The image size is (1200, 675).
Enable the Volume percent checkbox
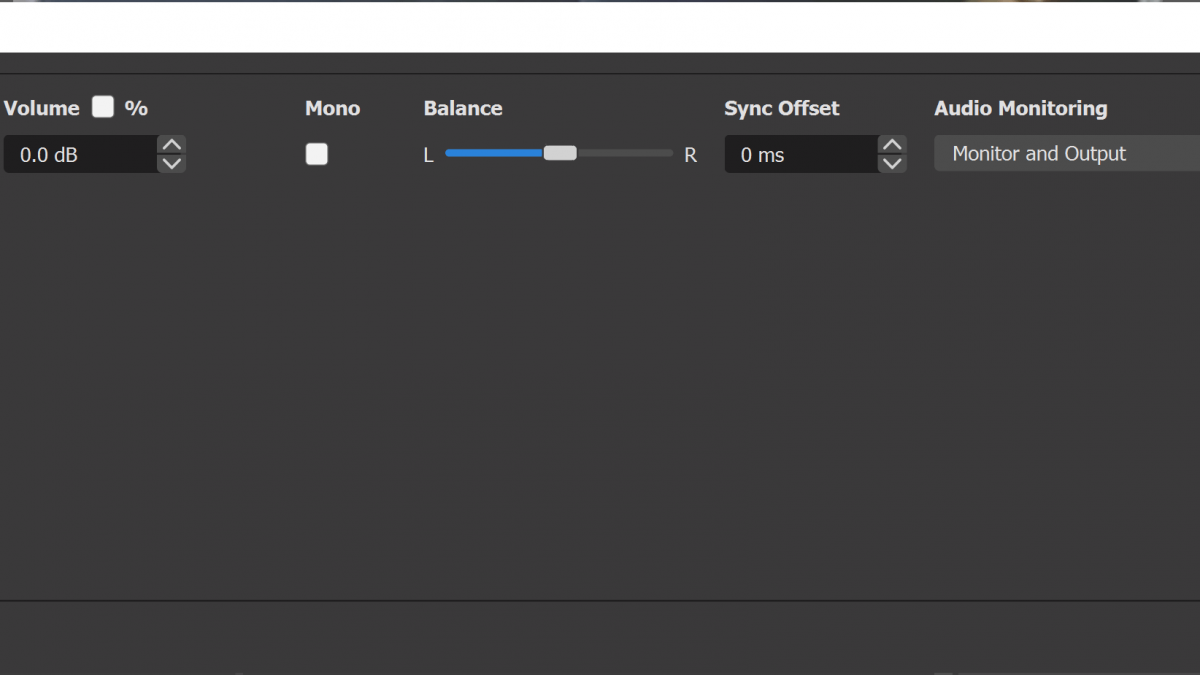tap(103, 107)
